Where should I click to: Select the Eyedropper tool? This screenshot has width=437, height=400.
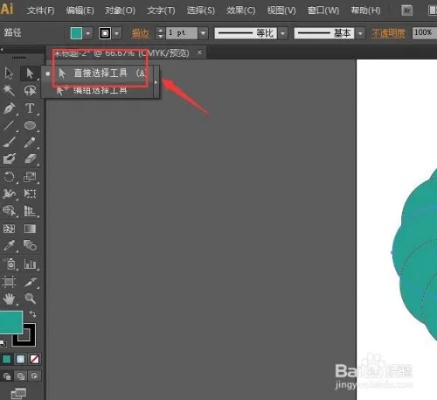(9, 246)
